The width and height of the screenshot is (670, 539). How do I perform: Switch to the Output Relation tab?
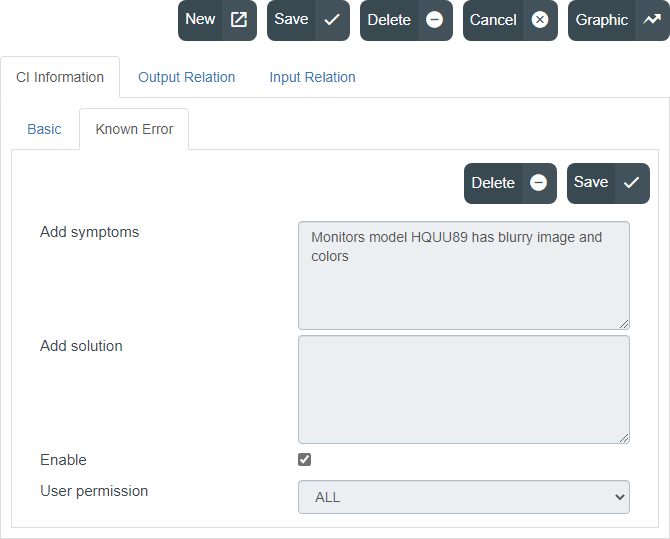tap(186, 77)
